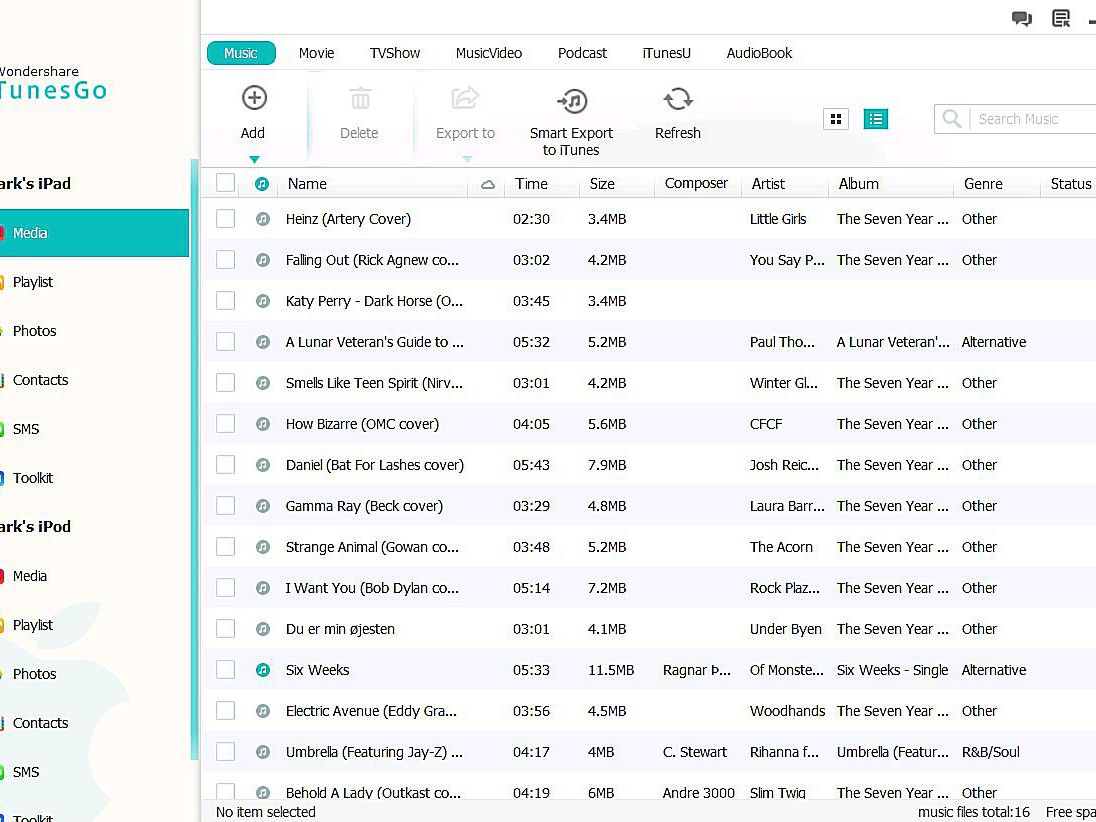Click music icon beside Du er min øjesten
Screen dimensions: 1096x822
(x=263, y=628)
